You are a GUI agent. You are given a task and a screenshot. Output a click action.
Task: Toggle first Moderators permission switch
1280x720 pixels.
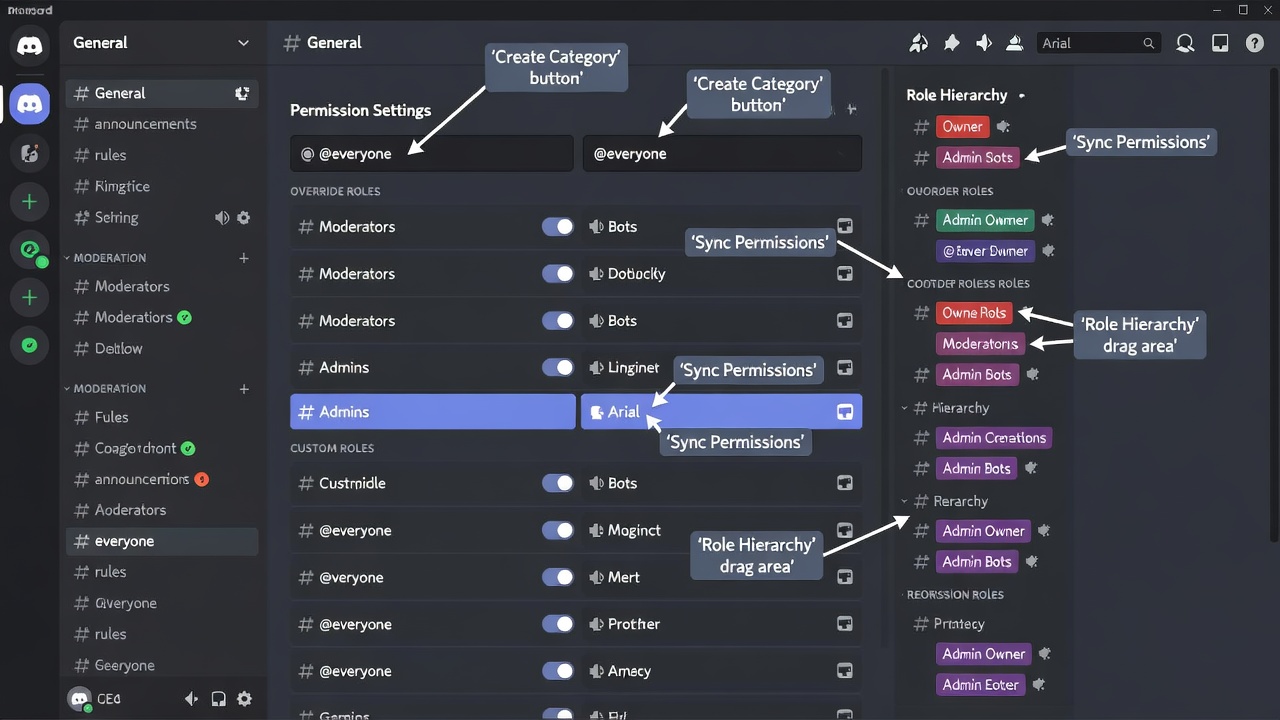[x=558, y=227]
